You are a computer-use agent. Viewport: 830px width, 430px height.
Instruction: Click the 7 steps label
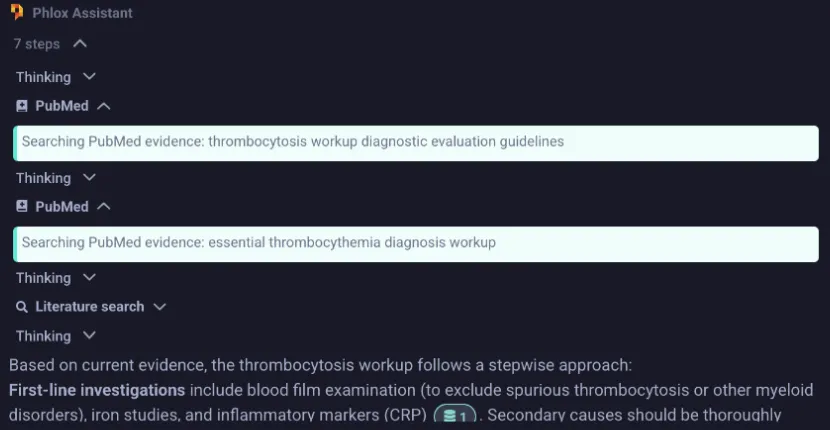[37, 44]
